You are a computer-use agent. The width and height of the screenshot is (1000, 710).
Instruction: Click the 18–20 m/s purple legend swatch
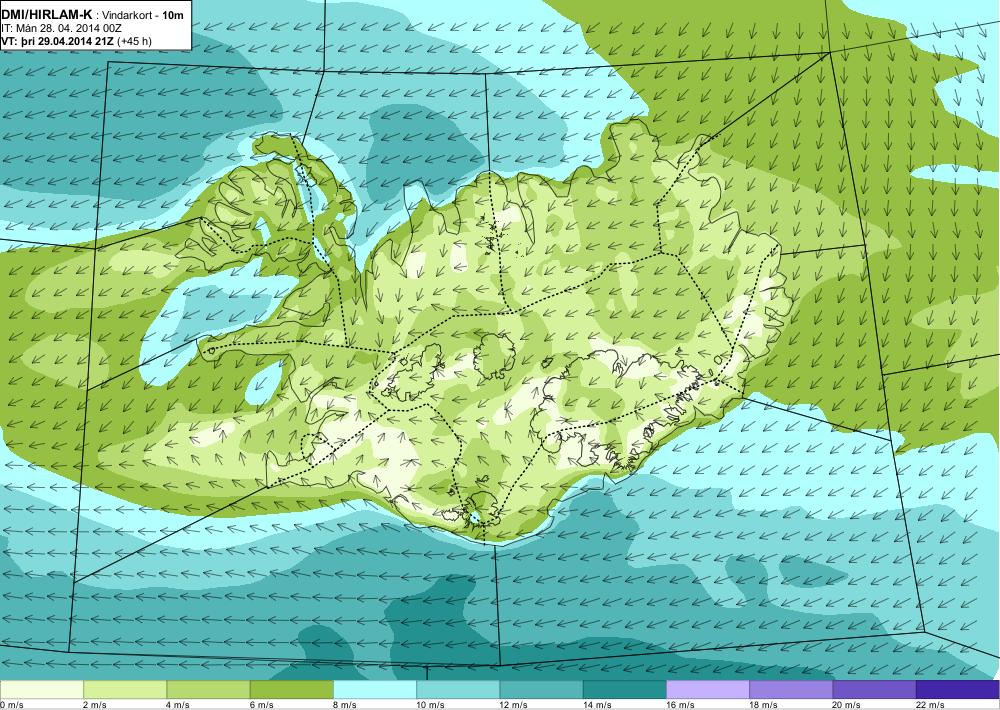pyautogui.click(x=791, y=690)
